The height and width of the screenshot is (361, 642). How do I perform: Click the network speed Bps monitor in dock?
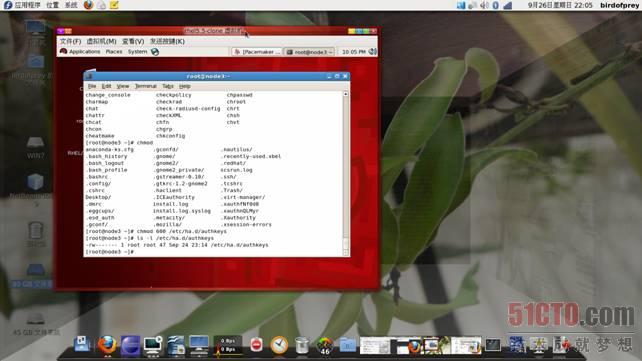click(228, 345)
